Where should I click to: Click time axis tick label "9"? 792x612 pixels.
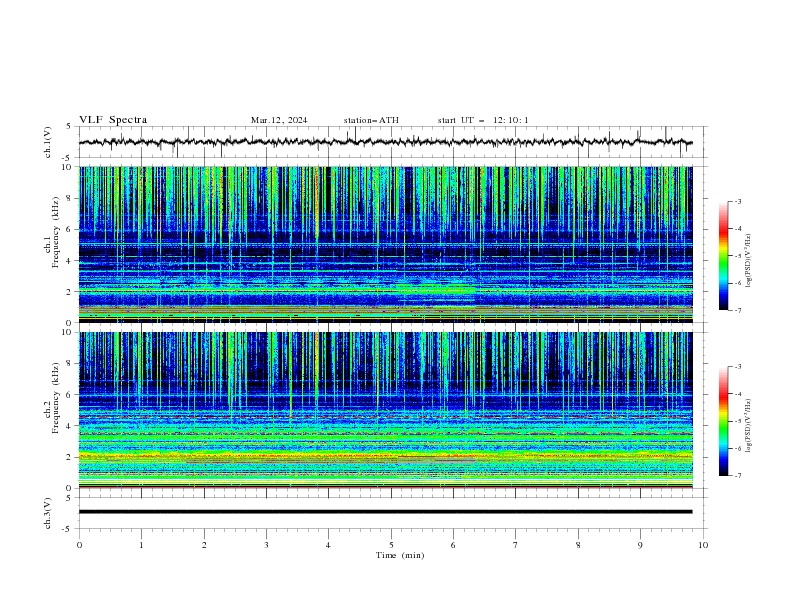pyautogui.click(x=640, y=545)
